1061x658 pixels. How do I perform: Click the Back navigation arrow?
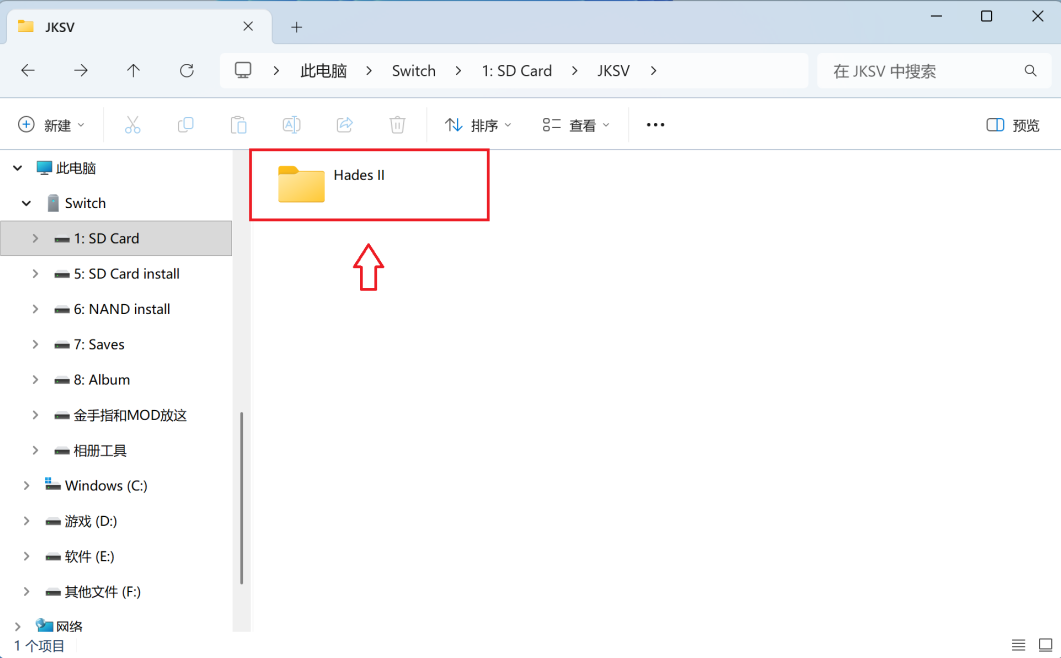pyautogui.click(x=28, y=71)
